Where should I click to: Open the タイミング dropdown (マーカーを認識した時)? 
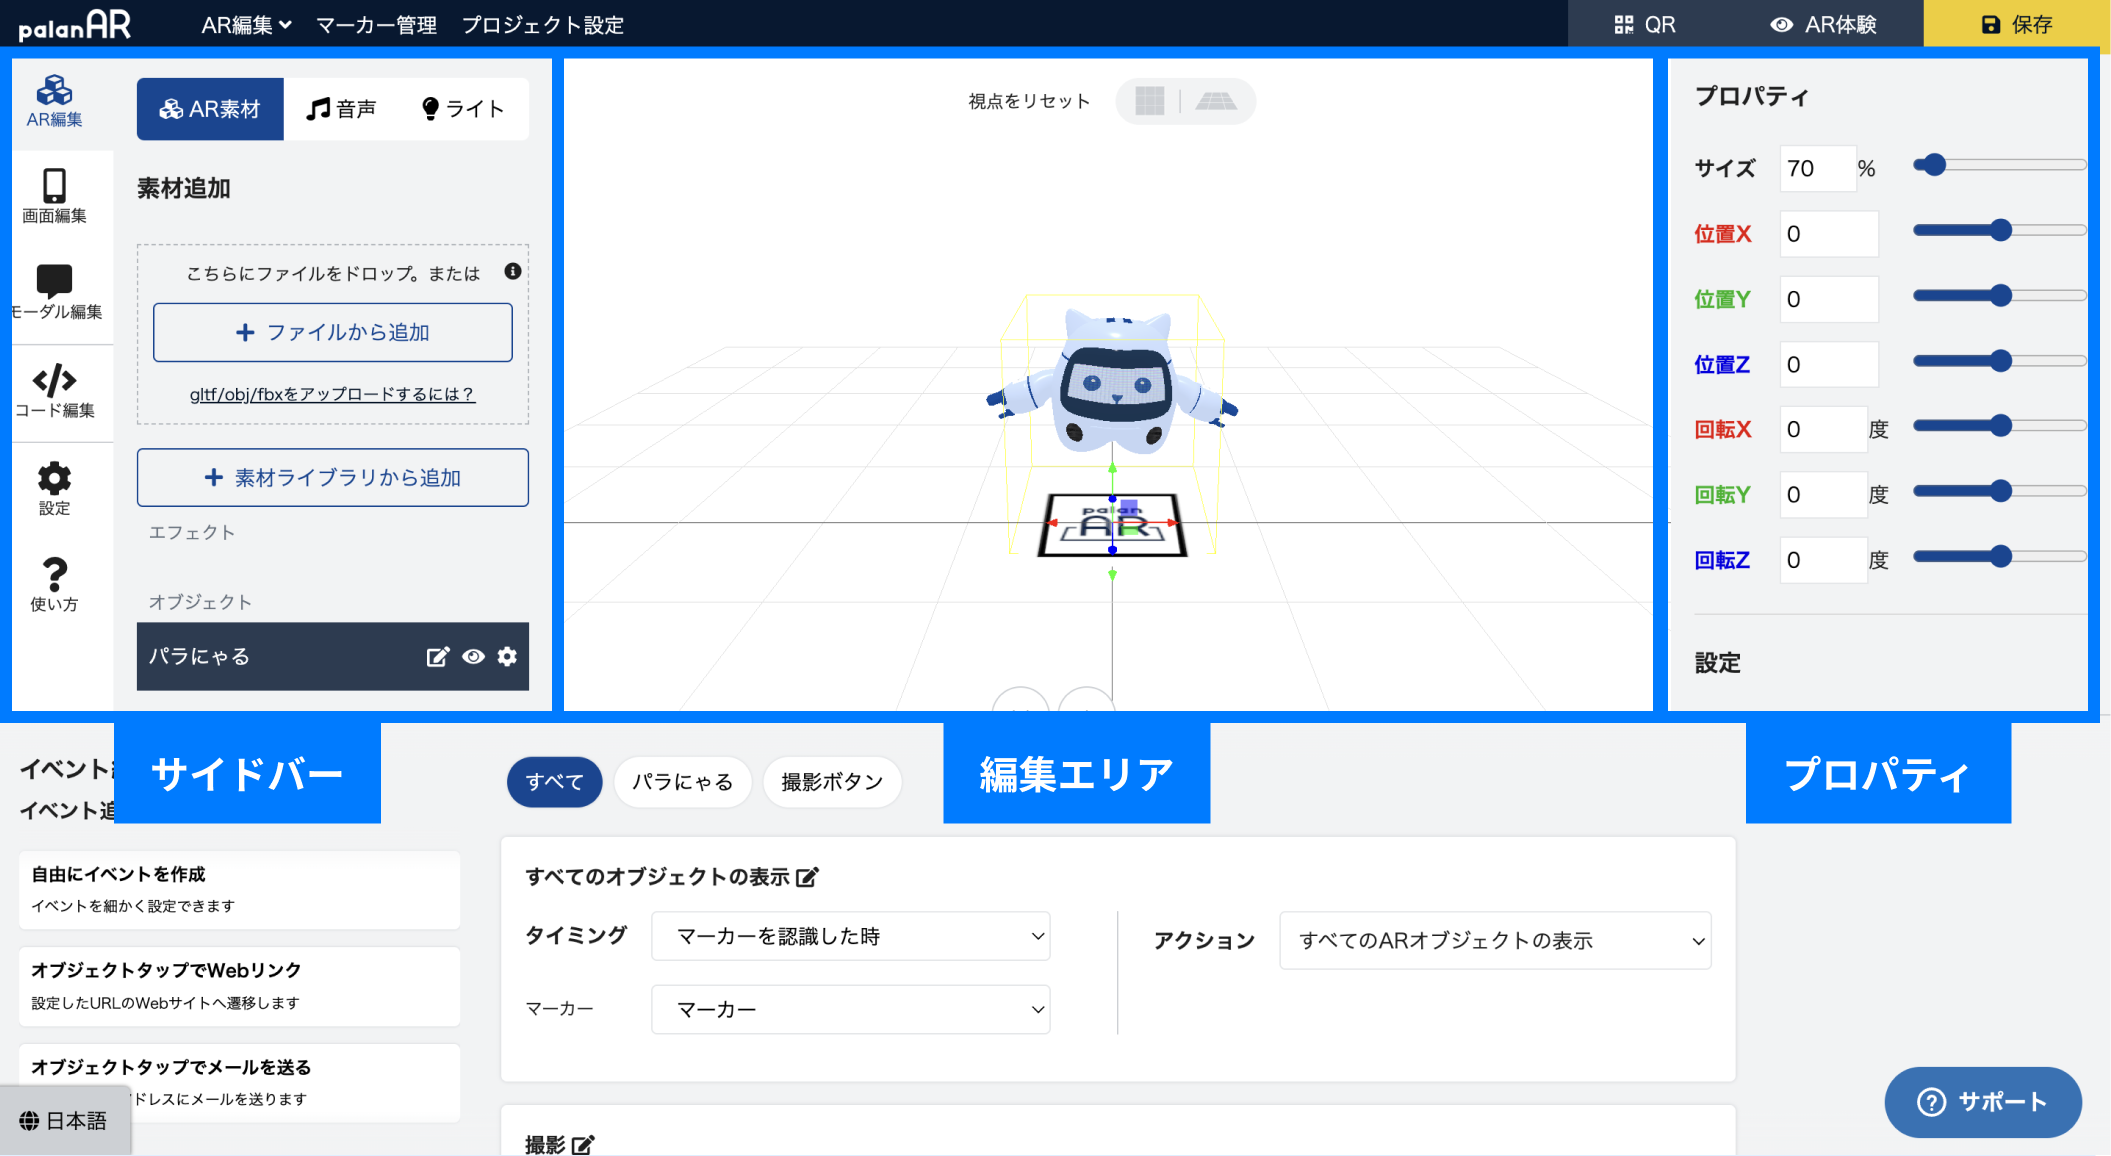[x=850, y=936]
